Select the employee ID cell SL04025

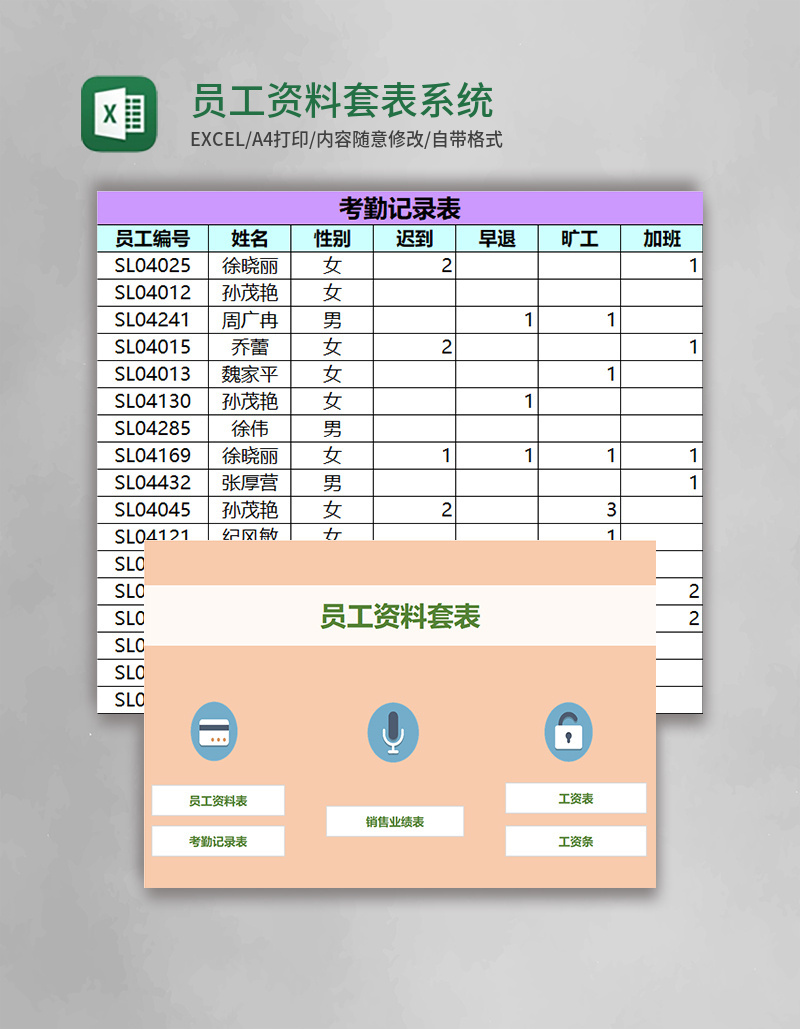pyautogui.click(x=150, y=266)
